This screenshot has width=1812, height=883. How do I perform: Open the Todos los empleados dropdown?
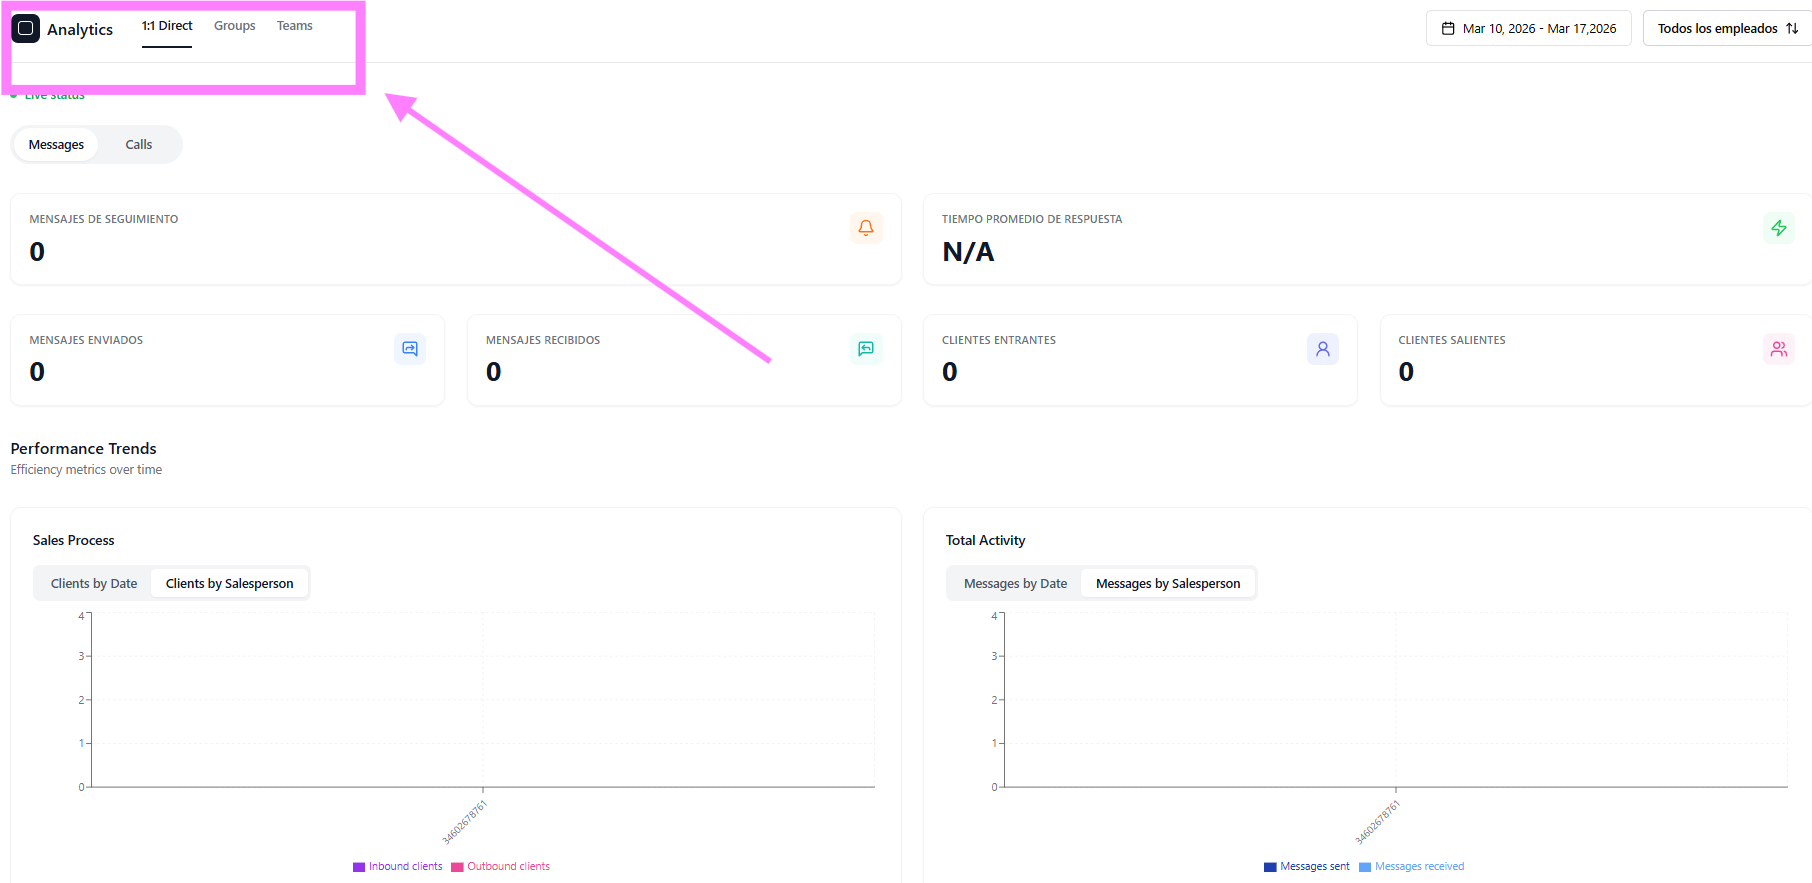pyautogui.click(x=1717, y=29)
